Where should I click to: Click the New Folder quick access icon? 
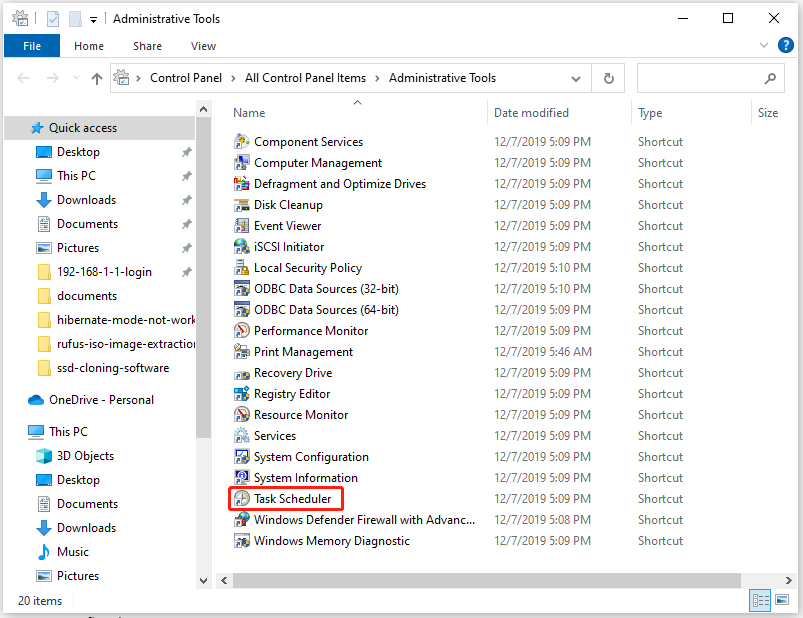pyautogui.click(x=75, y=19)
